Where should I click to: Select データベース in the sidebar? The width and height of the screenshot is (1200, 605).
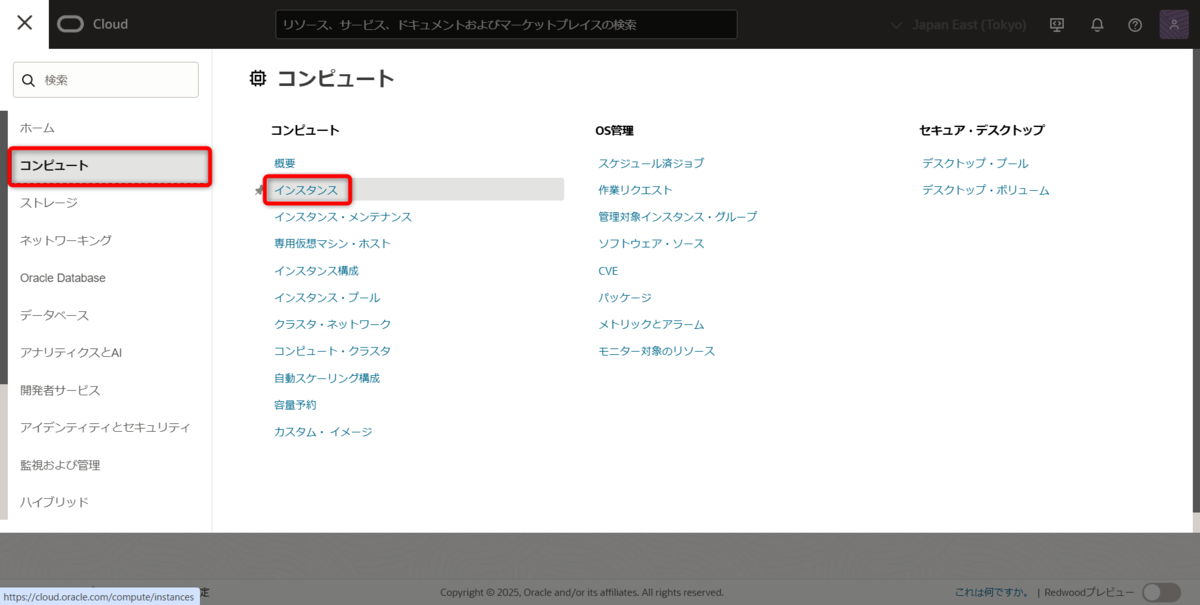point(54,315)
